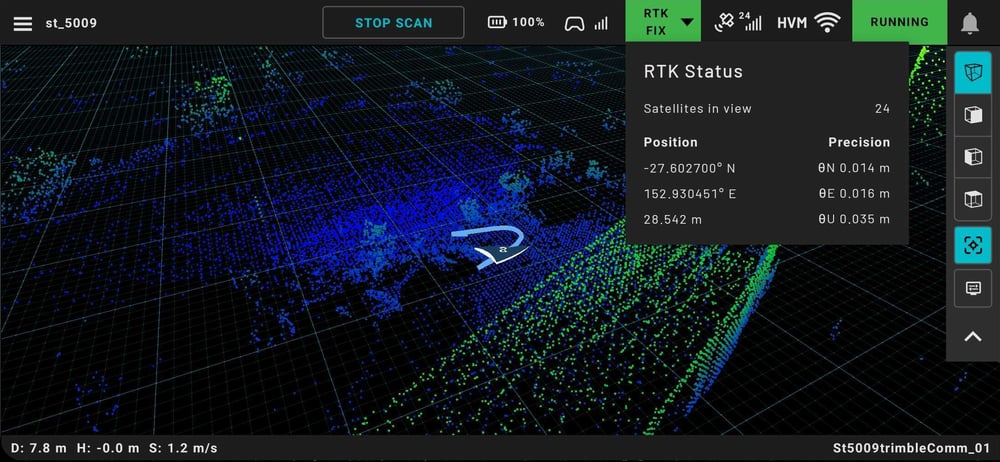Toggle the center-on-scanner tracking button

[x=972, y=245]
